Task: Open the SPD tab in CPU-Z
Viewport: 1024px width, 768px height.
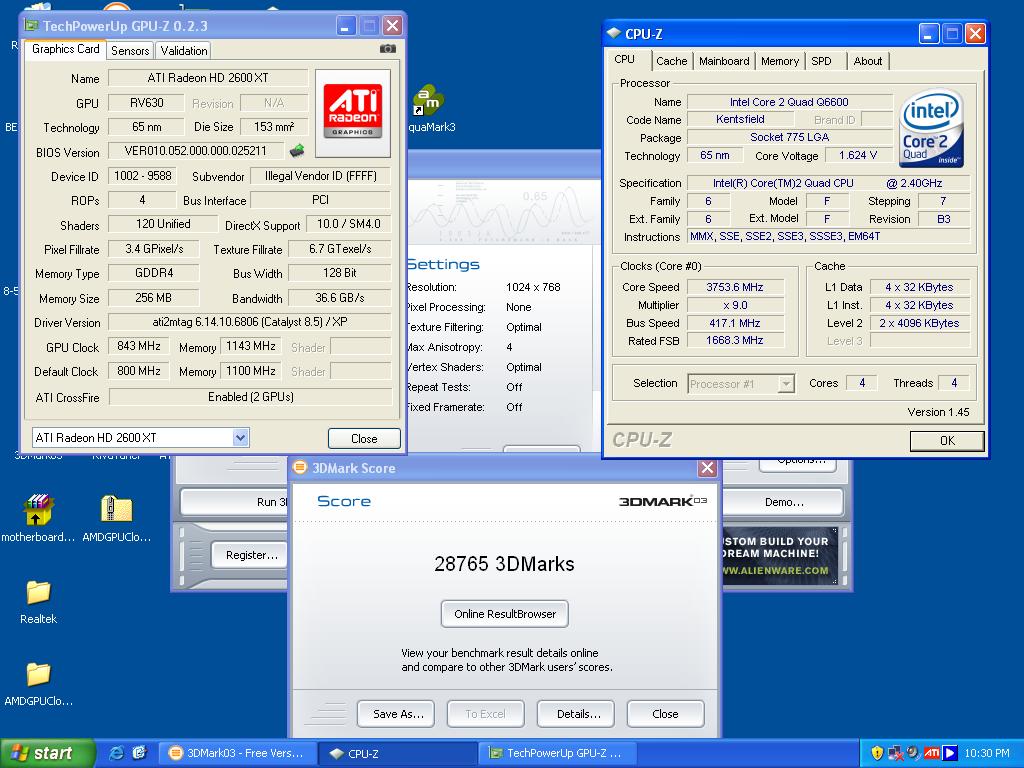Action: (x=822, y=61)
